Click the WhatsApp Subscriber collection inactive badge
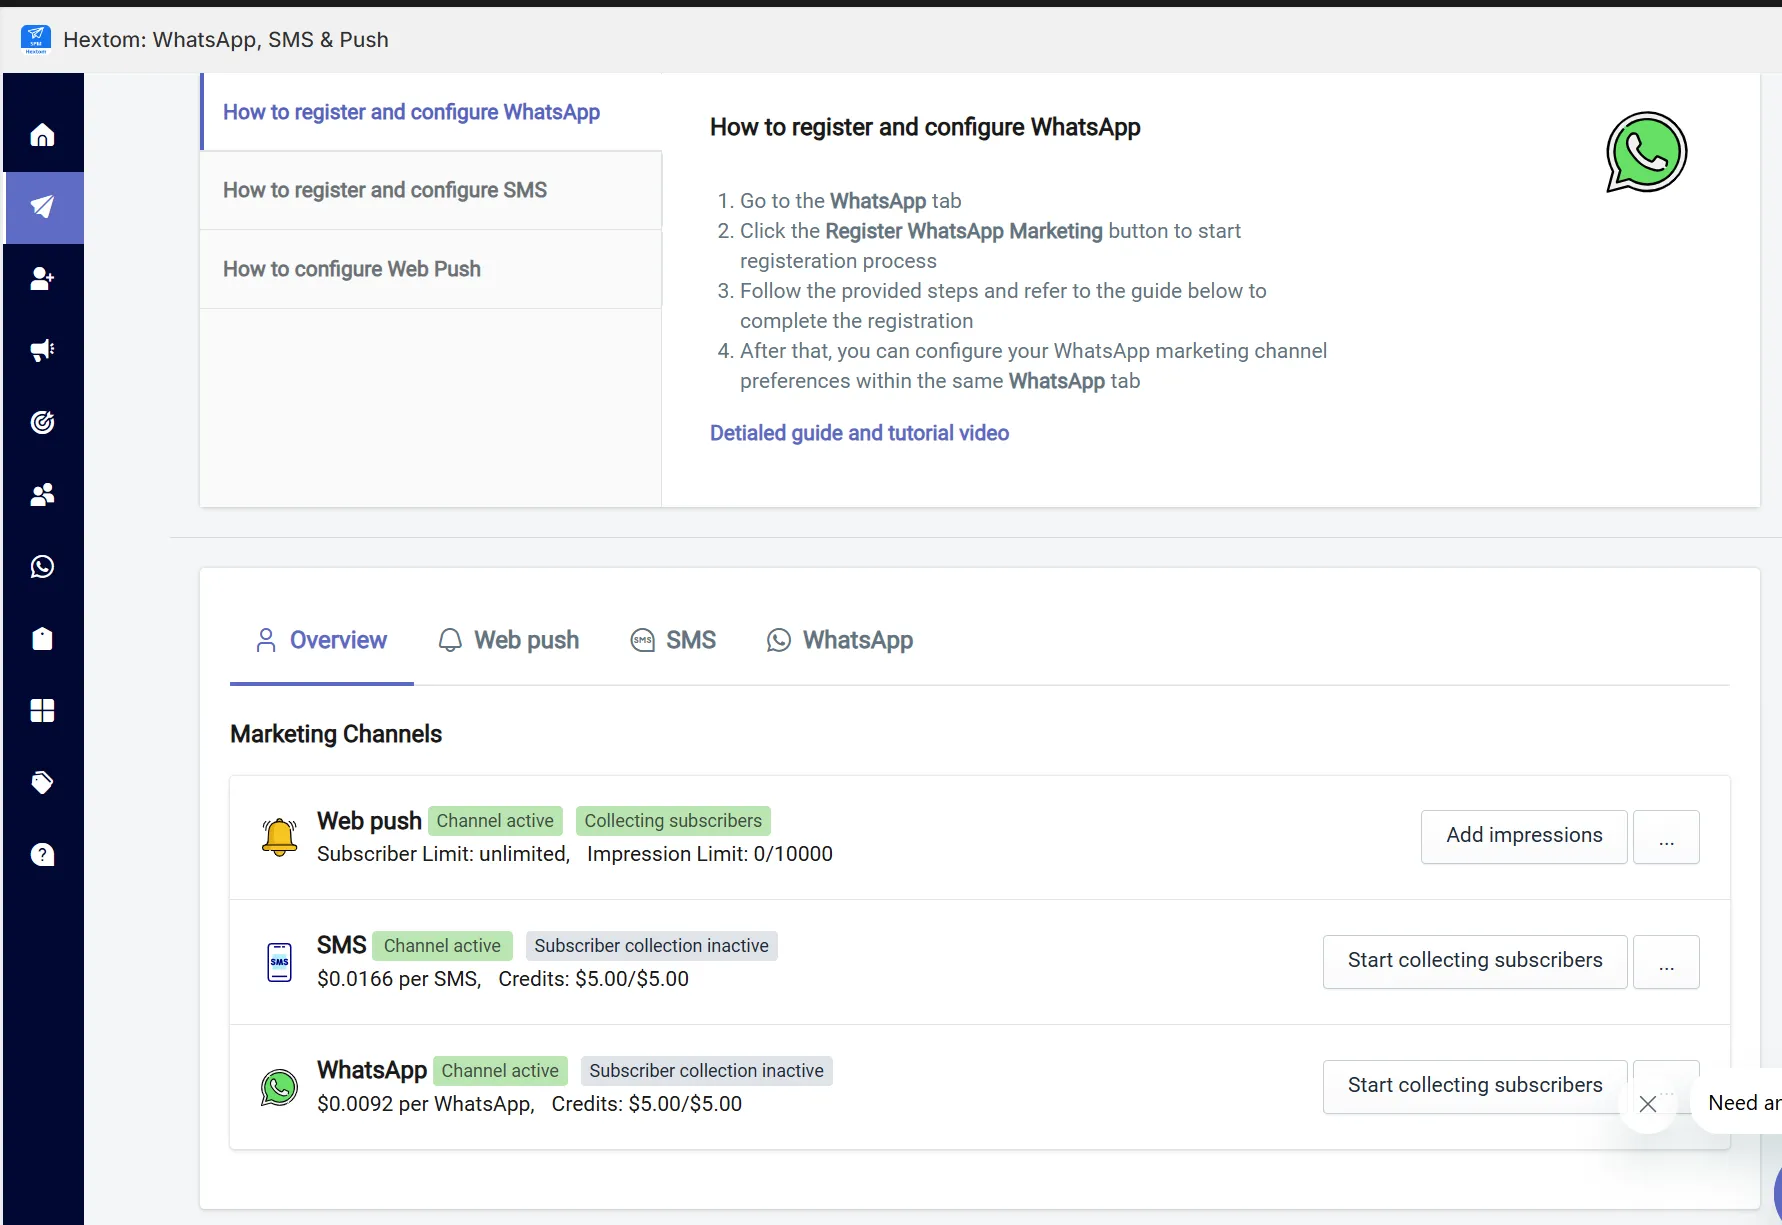The width and height of the screenshot is (1782, 1225). point(707,1071)
